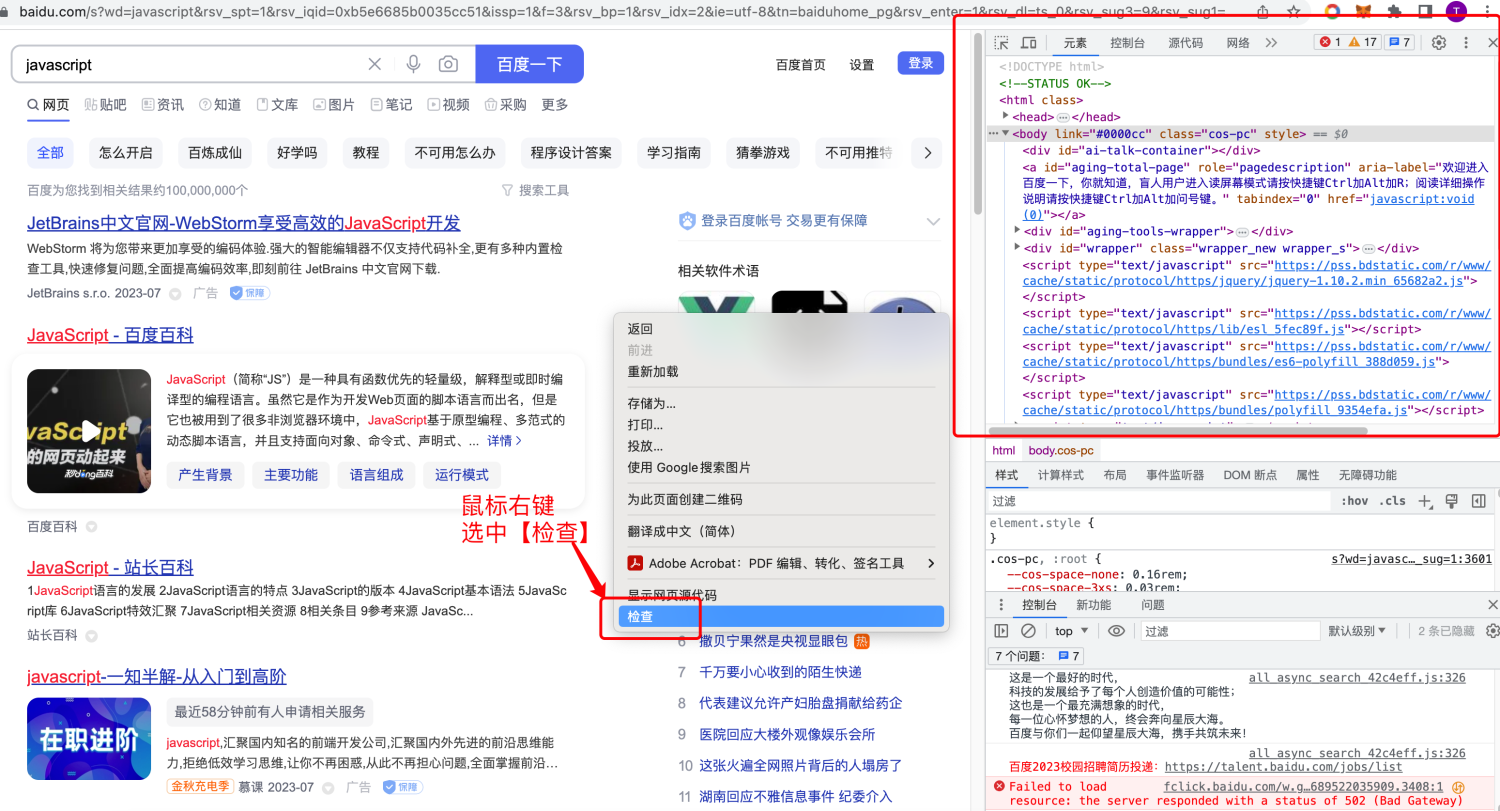
Task: Click the blue issues count badge showing 7
Action: (x=1399, y=42)
